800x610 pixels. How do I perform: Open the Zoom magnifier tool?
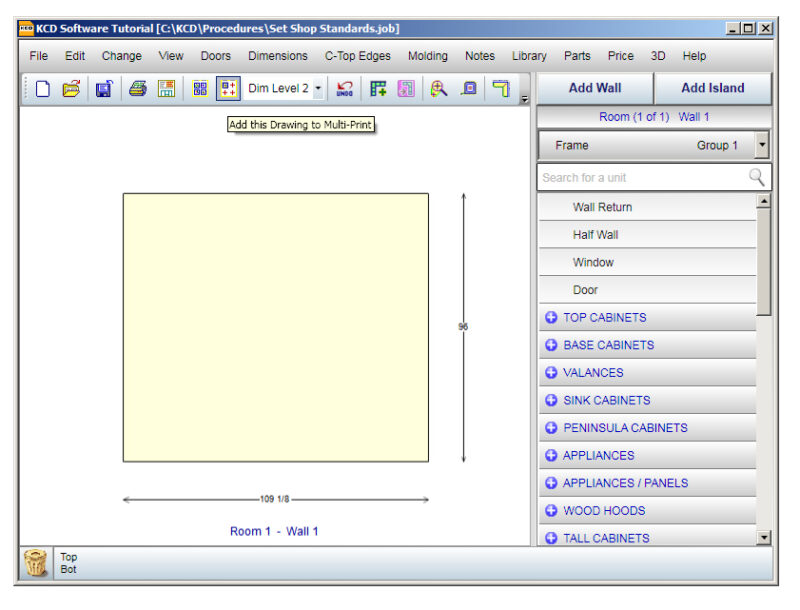coord(440,89)
